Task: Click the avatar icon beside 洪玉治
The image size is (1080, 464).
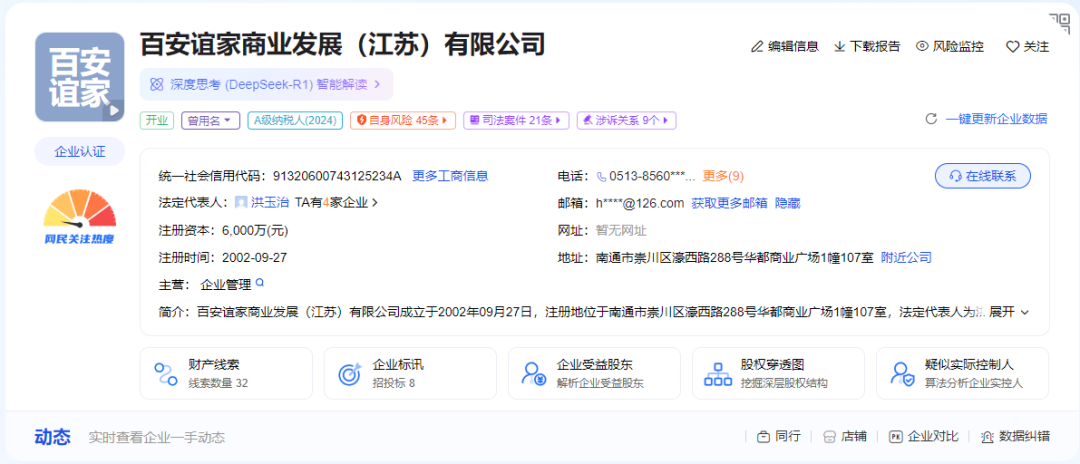Action: pyautogui.click(x=241, y=203)
